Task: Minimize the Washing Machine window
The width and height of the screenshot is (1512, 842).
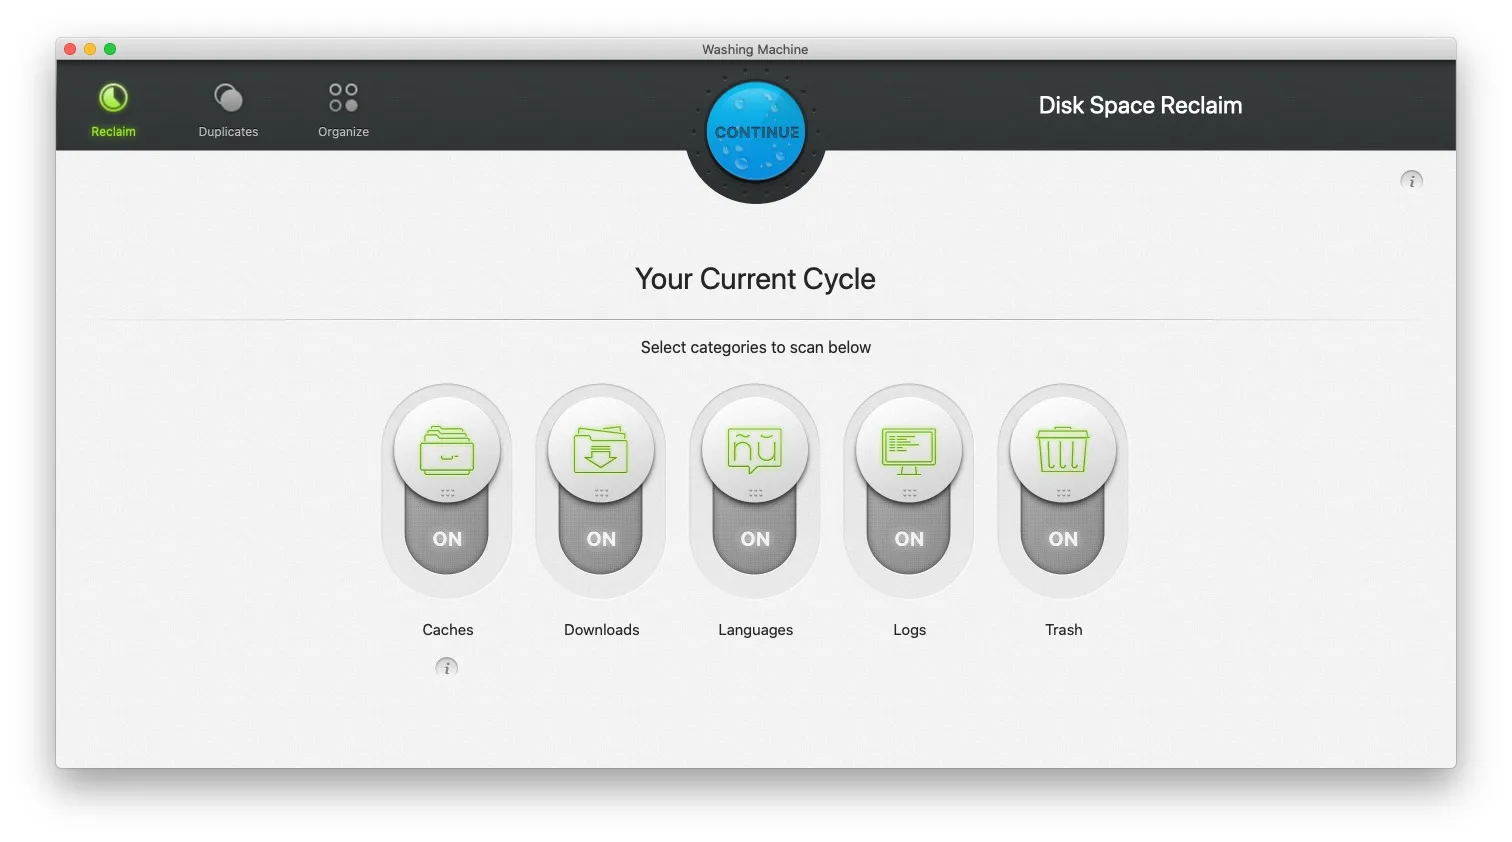Action: coord(90,49)
